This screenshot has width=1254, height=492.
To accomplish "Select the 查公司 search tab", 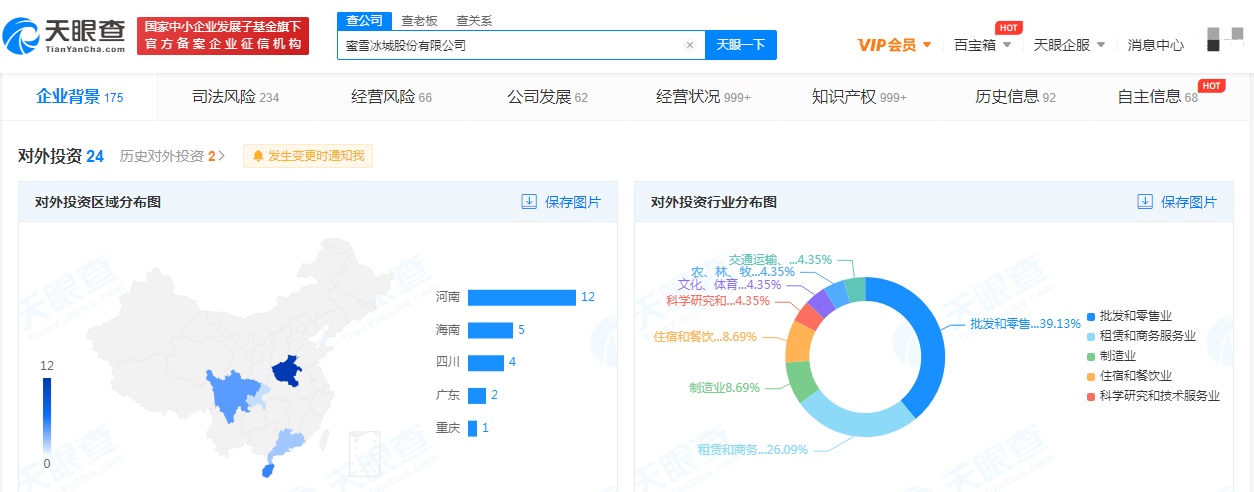I will [364, 21].
